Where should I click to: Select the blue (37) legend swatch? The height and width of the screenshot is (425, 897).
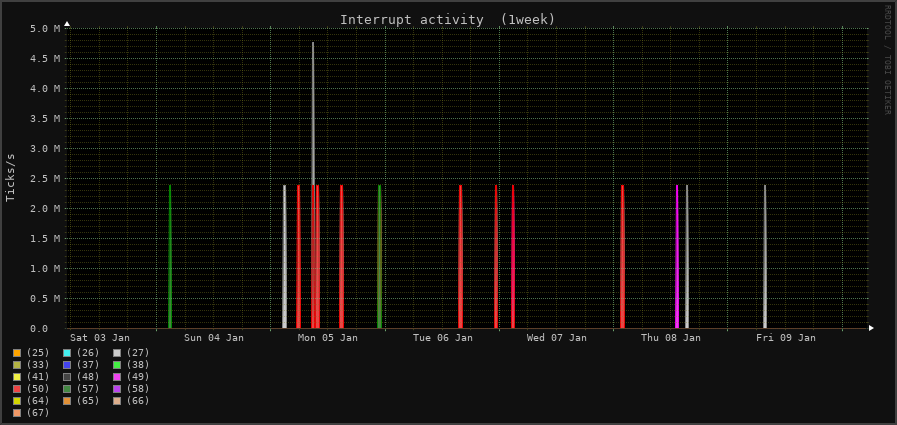coord(67,365)
